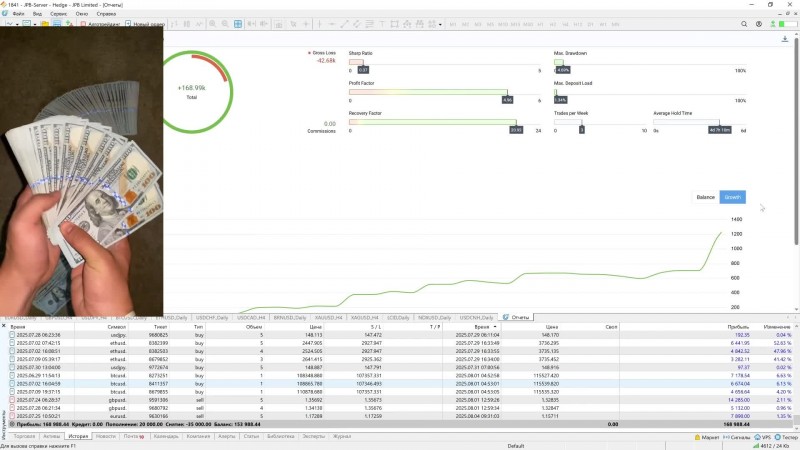Open the account profile icon

tap(759, 24)
